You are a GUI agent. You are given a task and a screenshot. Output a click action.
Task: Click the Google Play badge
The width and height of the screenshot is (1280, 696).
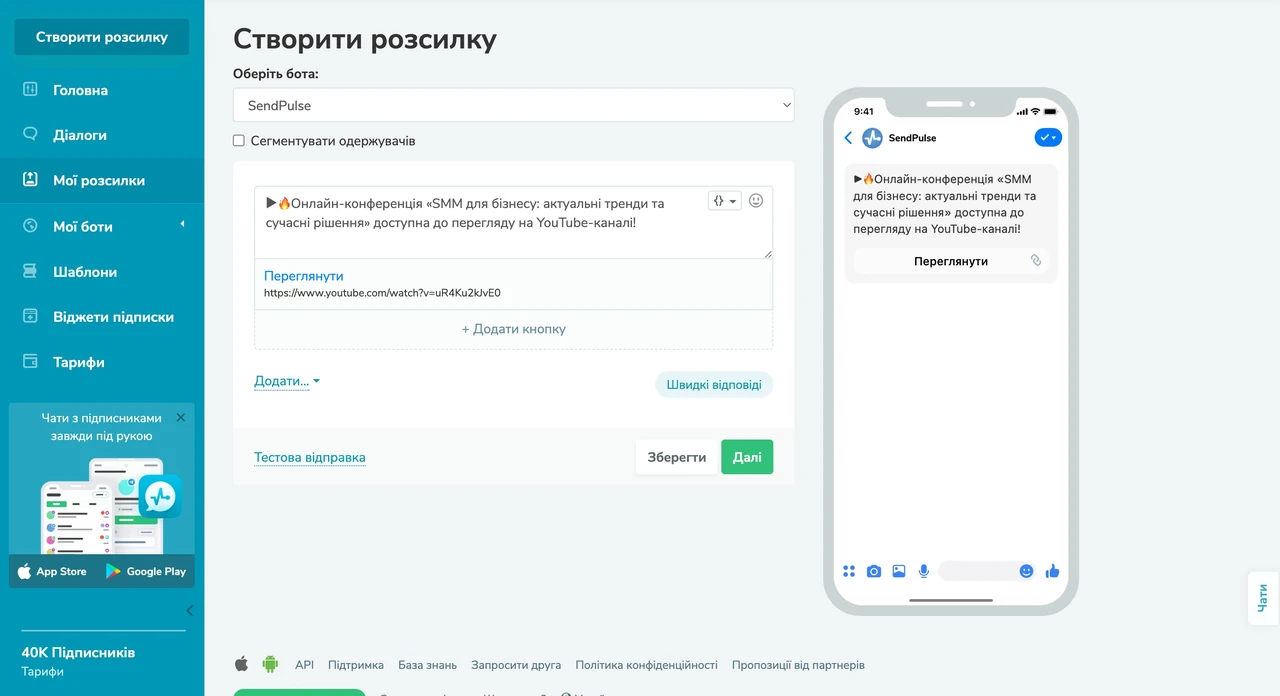pos(147,571)
